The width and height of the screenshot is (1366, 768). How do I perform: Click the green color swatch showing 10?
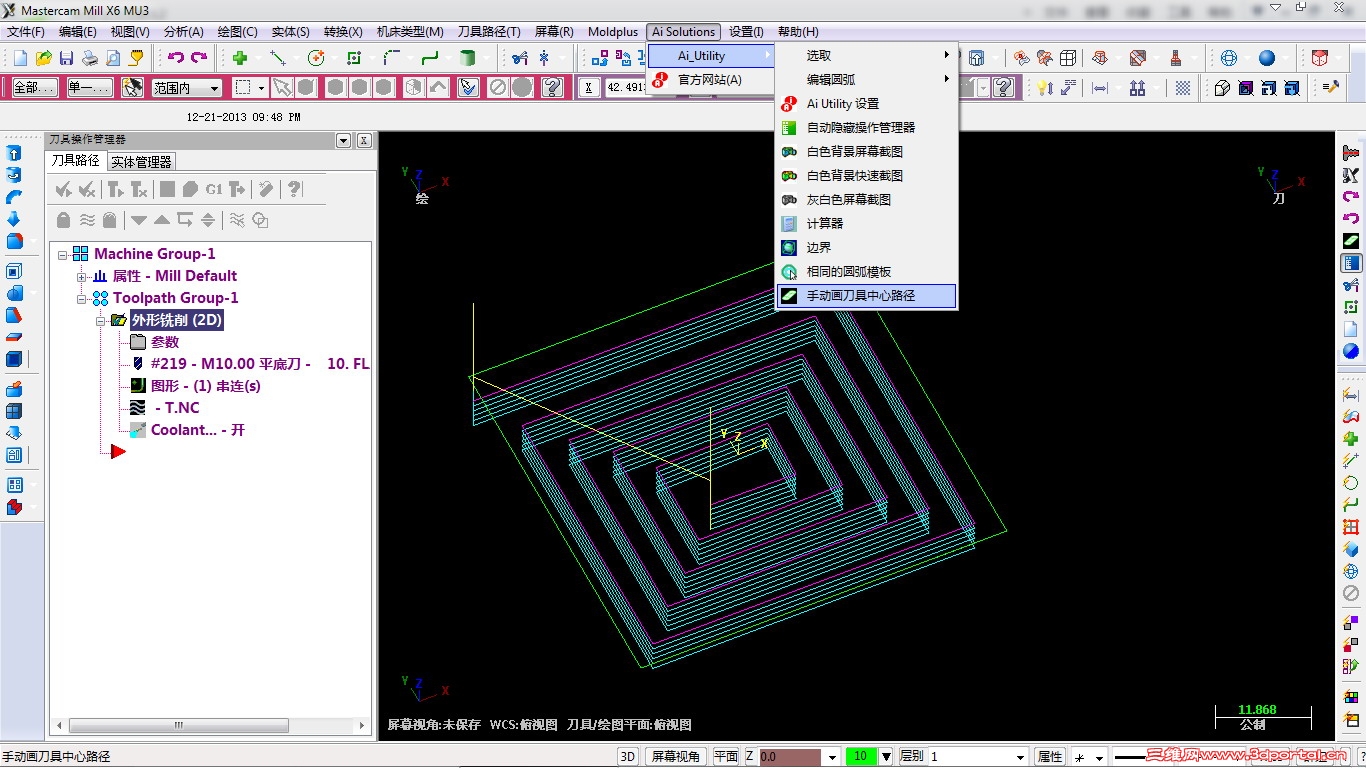pos(861,757)
